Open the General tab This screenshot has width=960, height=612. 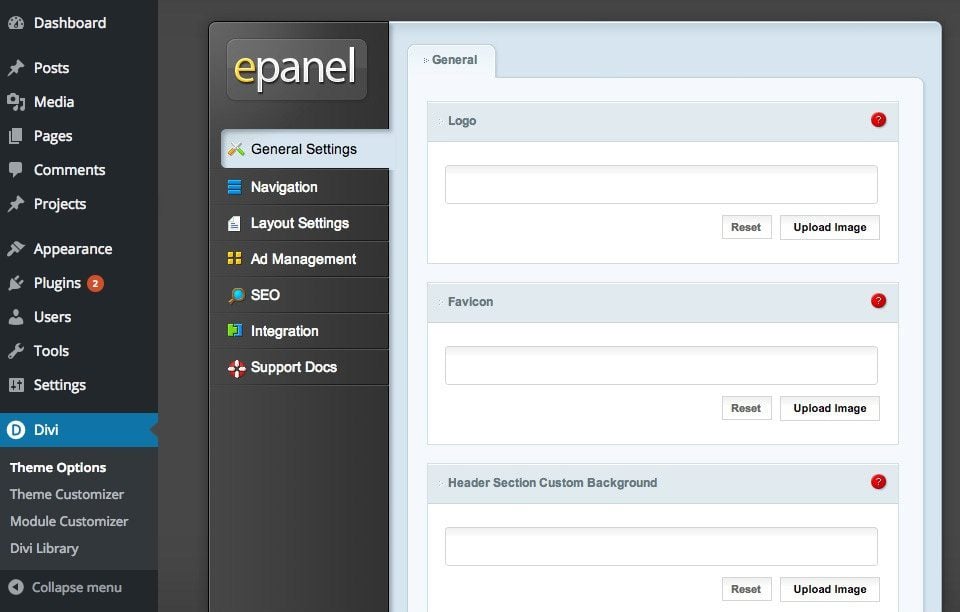(x=451, y=61)
